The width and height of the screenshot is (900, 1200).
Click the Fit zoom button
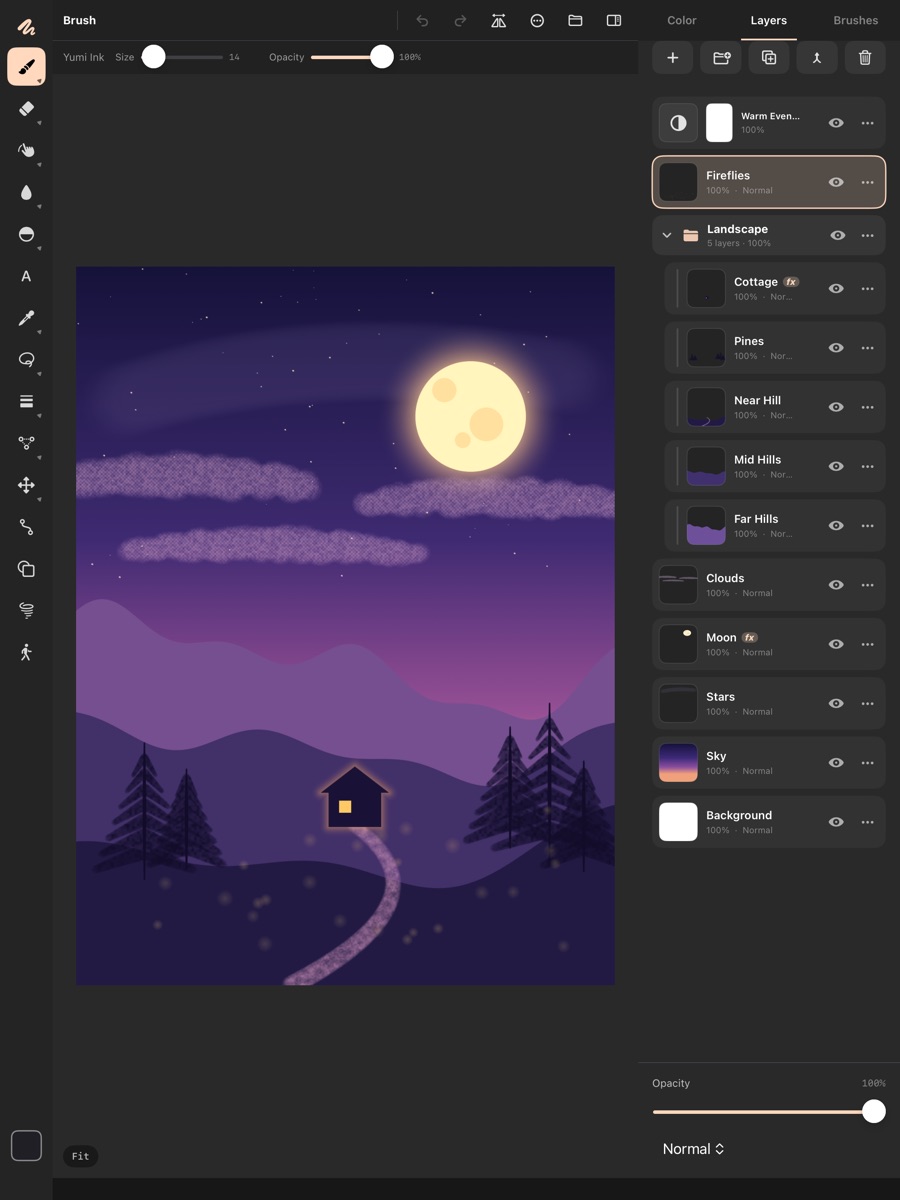[x=80, y=1156]
